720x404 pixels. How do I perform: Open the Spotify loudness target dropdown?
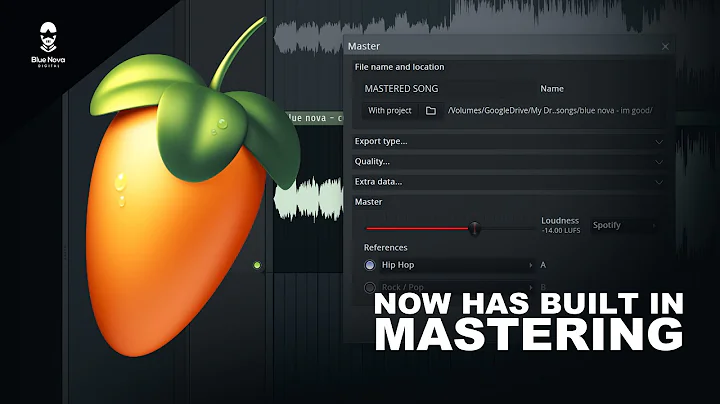(623, 225)
